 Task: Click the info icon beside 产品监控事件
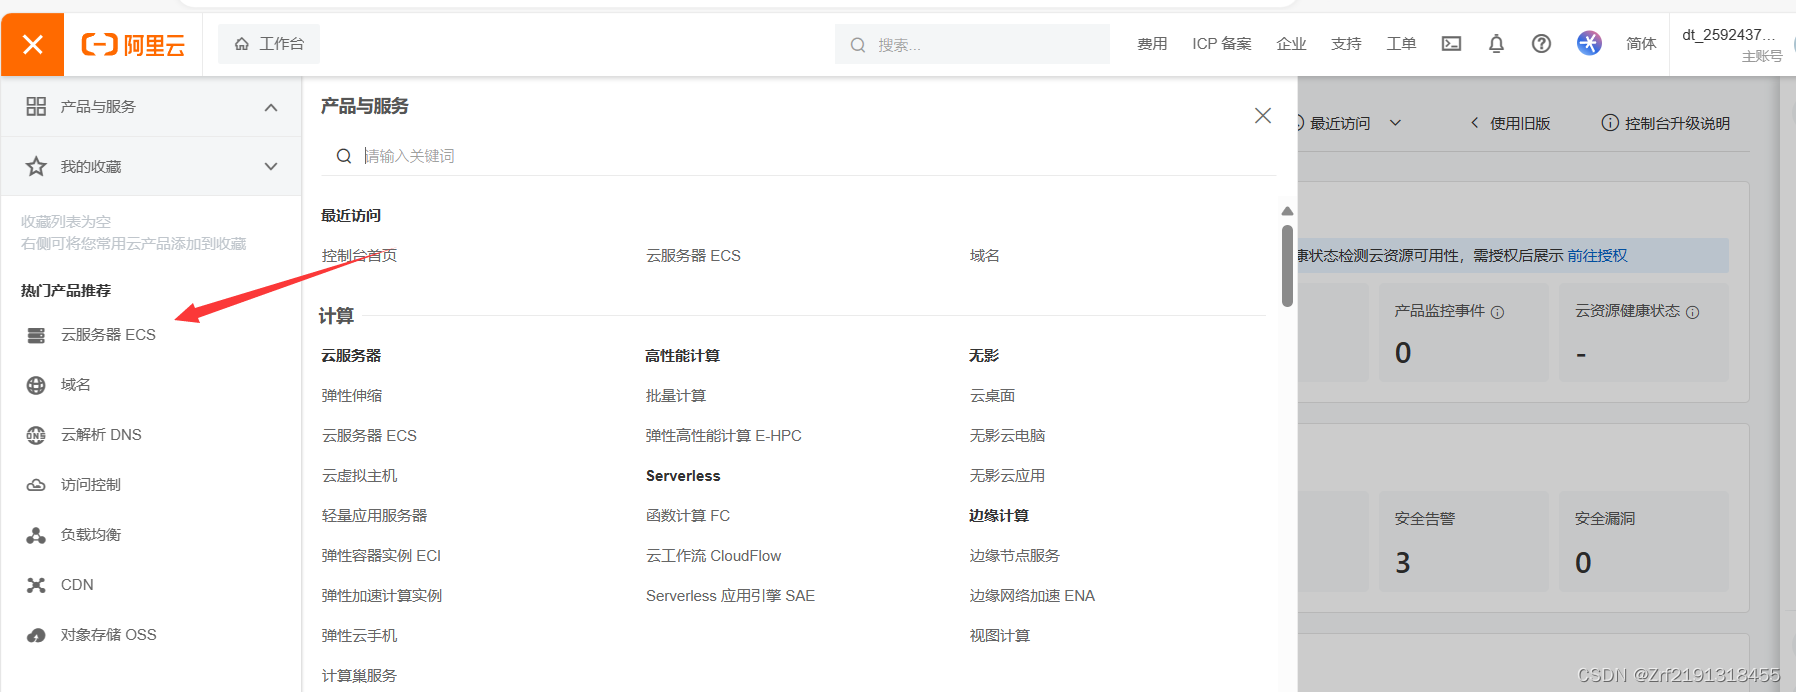point(1497,312)
